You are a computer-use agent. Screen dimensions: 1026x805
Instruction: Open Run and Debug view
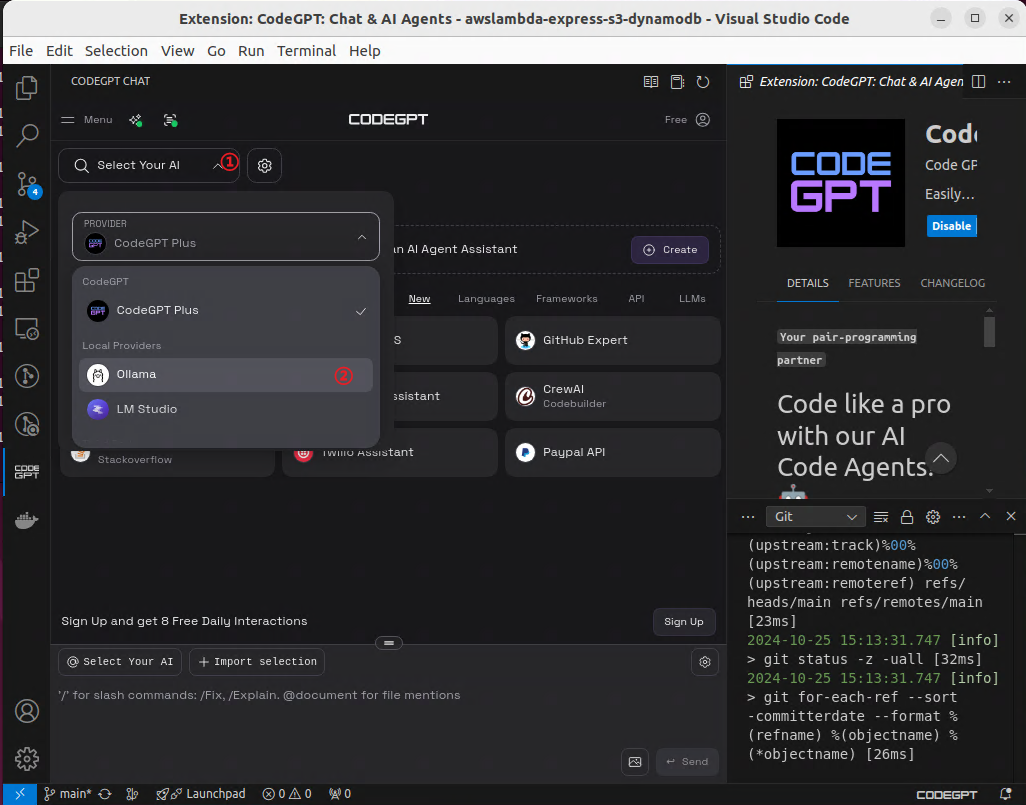(x=27, y=232)
